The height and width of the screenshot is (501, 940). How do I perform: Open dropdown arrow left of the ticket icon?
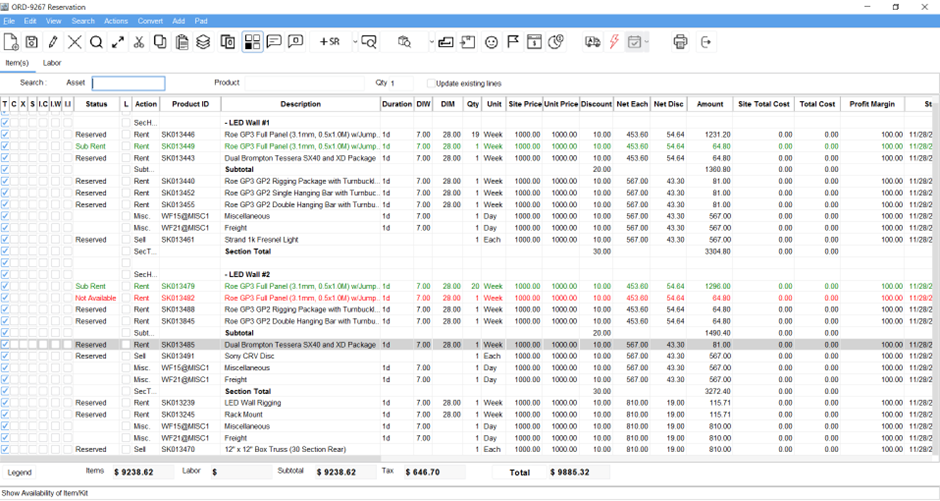pyautogui.click(x=432, y=42)
